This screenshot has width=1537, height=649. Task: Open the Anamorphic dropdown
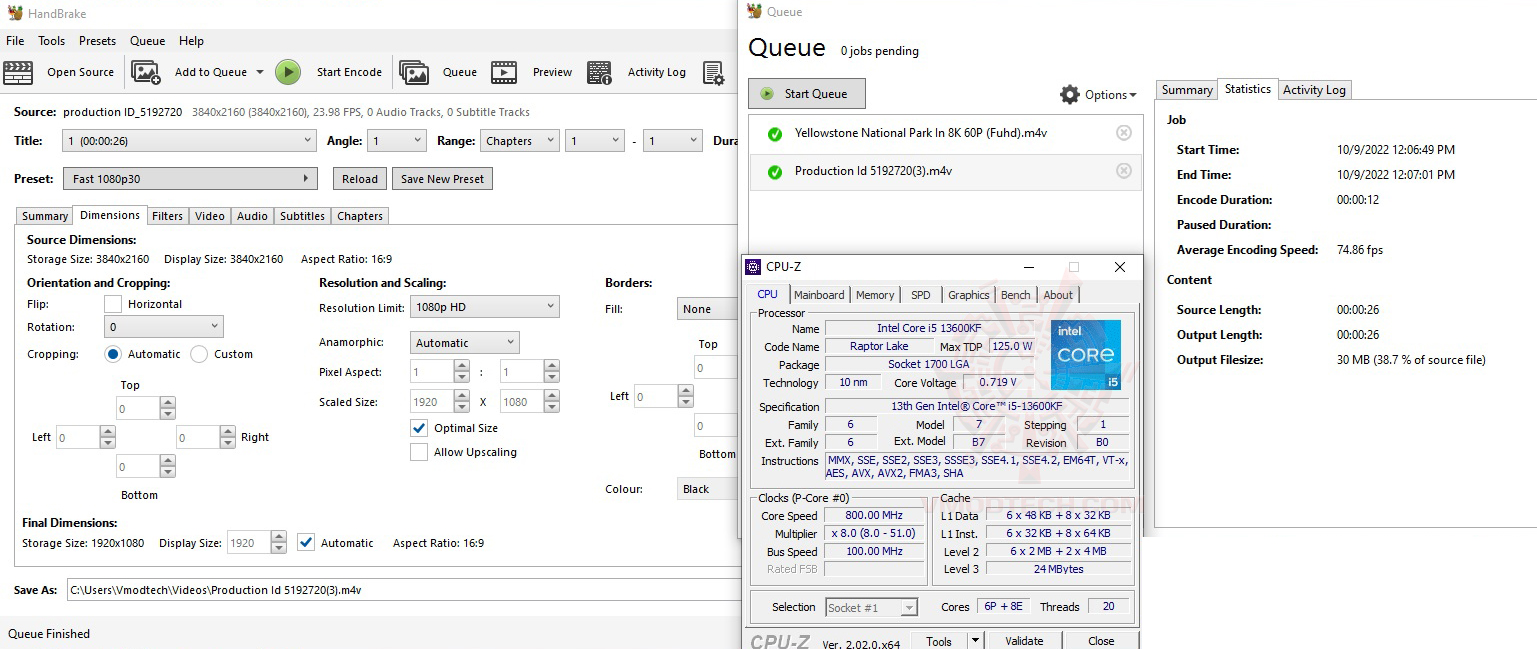coord(465,343)
